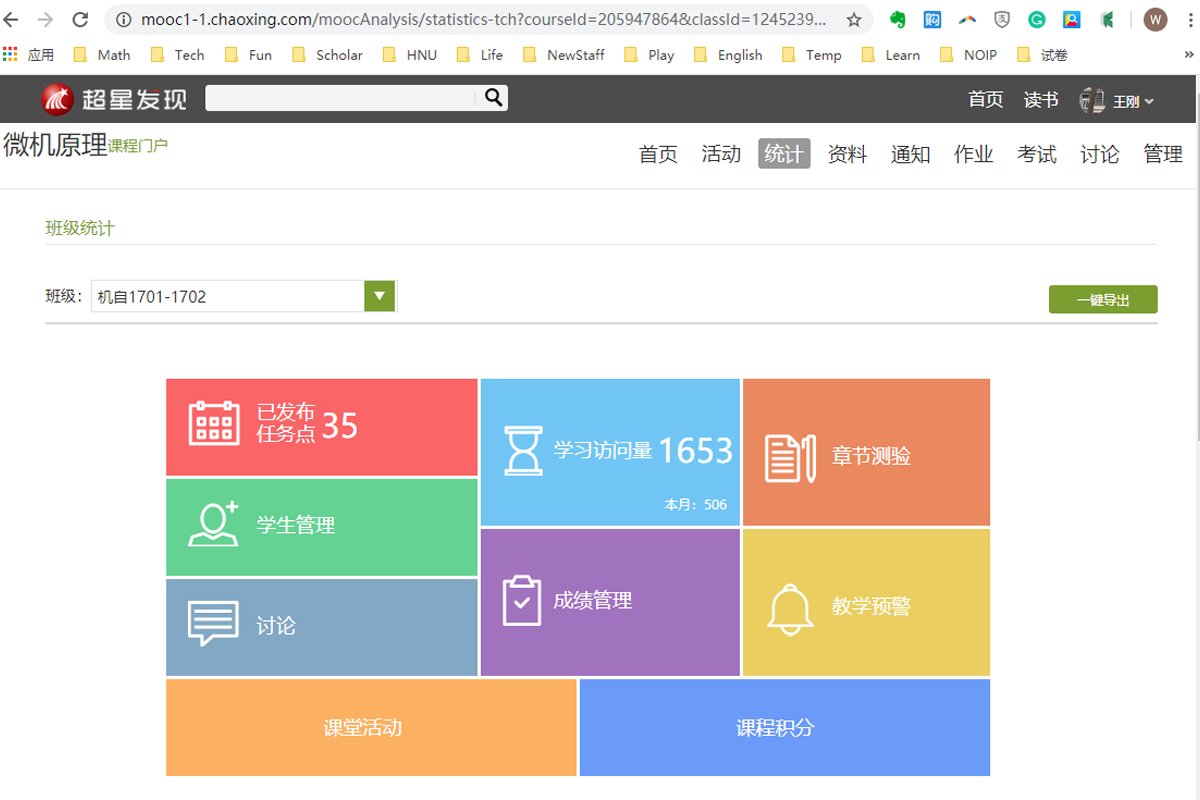Expand the 班级 class dropdown arrow
The height and width of the screenshot is (800, 1200).
(379, 296)
